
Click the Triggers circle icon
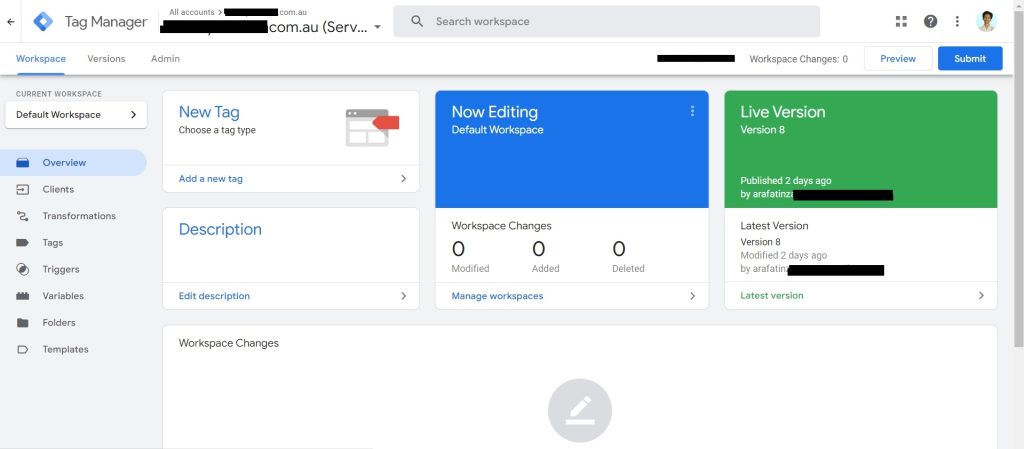pyautogui.click(x=23, y=270)
